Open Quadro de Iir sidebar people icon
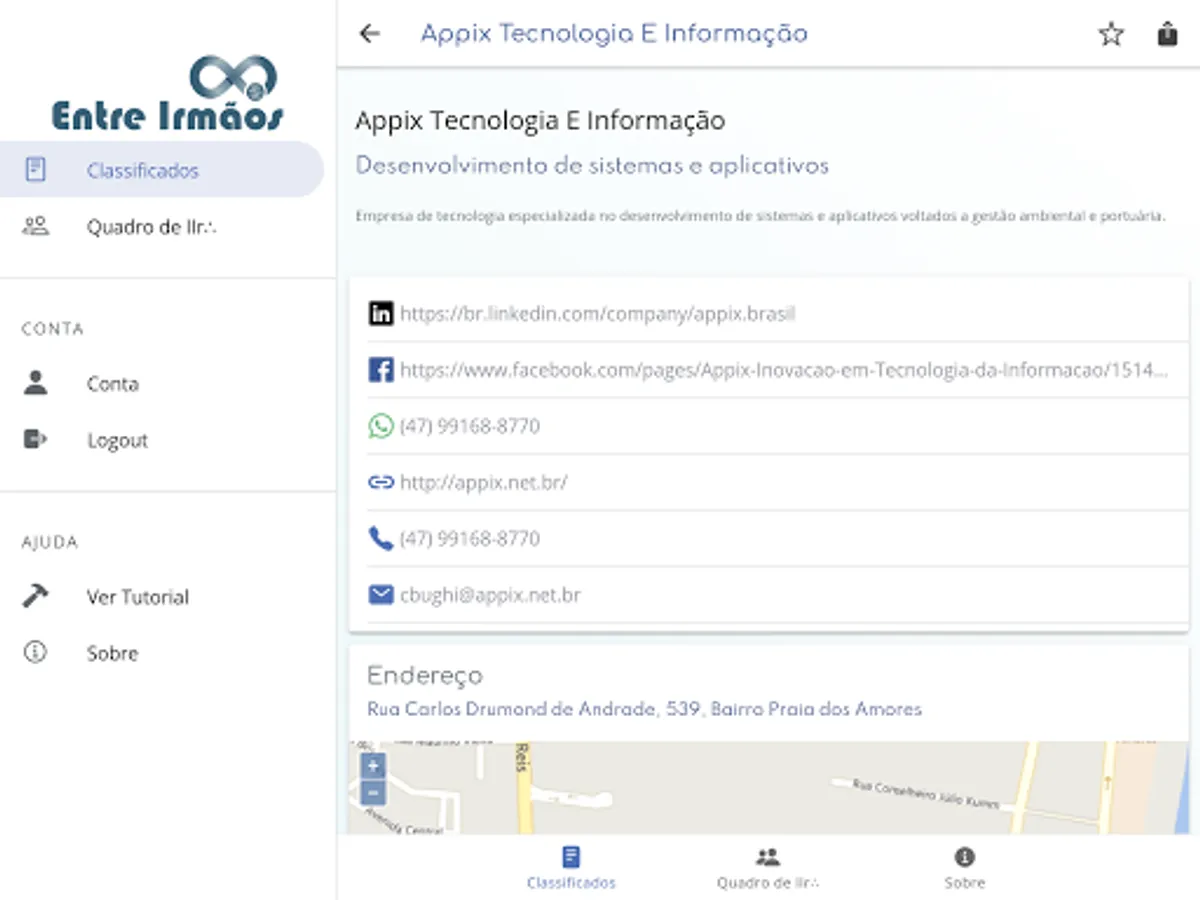This screenshot has width=1200, height=900. (x=35, y=226)
